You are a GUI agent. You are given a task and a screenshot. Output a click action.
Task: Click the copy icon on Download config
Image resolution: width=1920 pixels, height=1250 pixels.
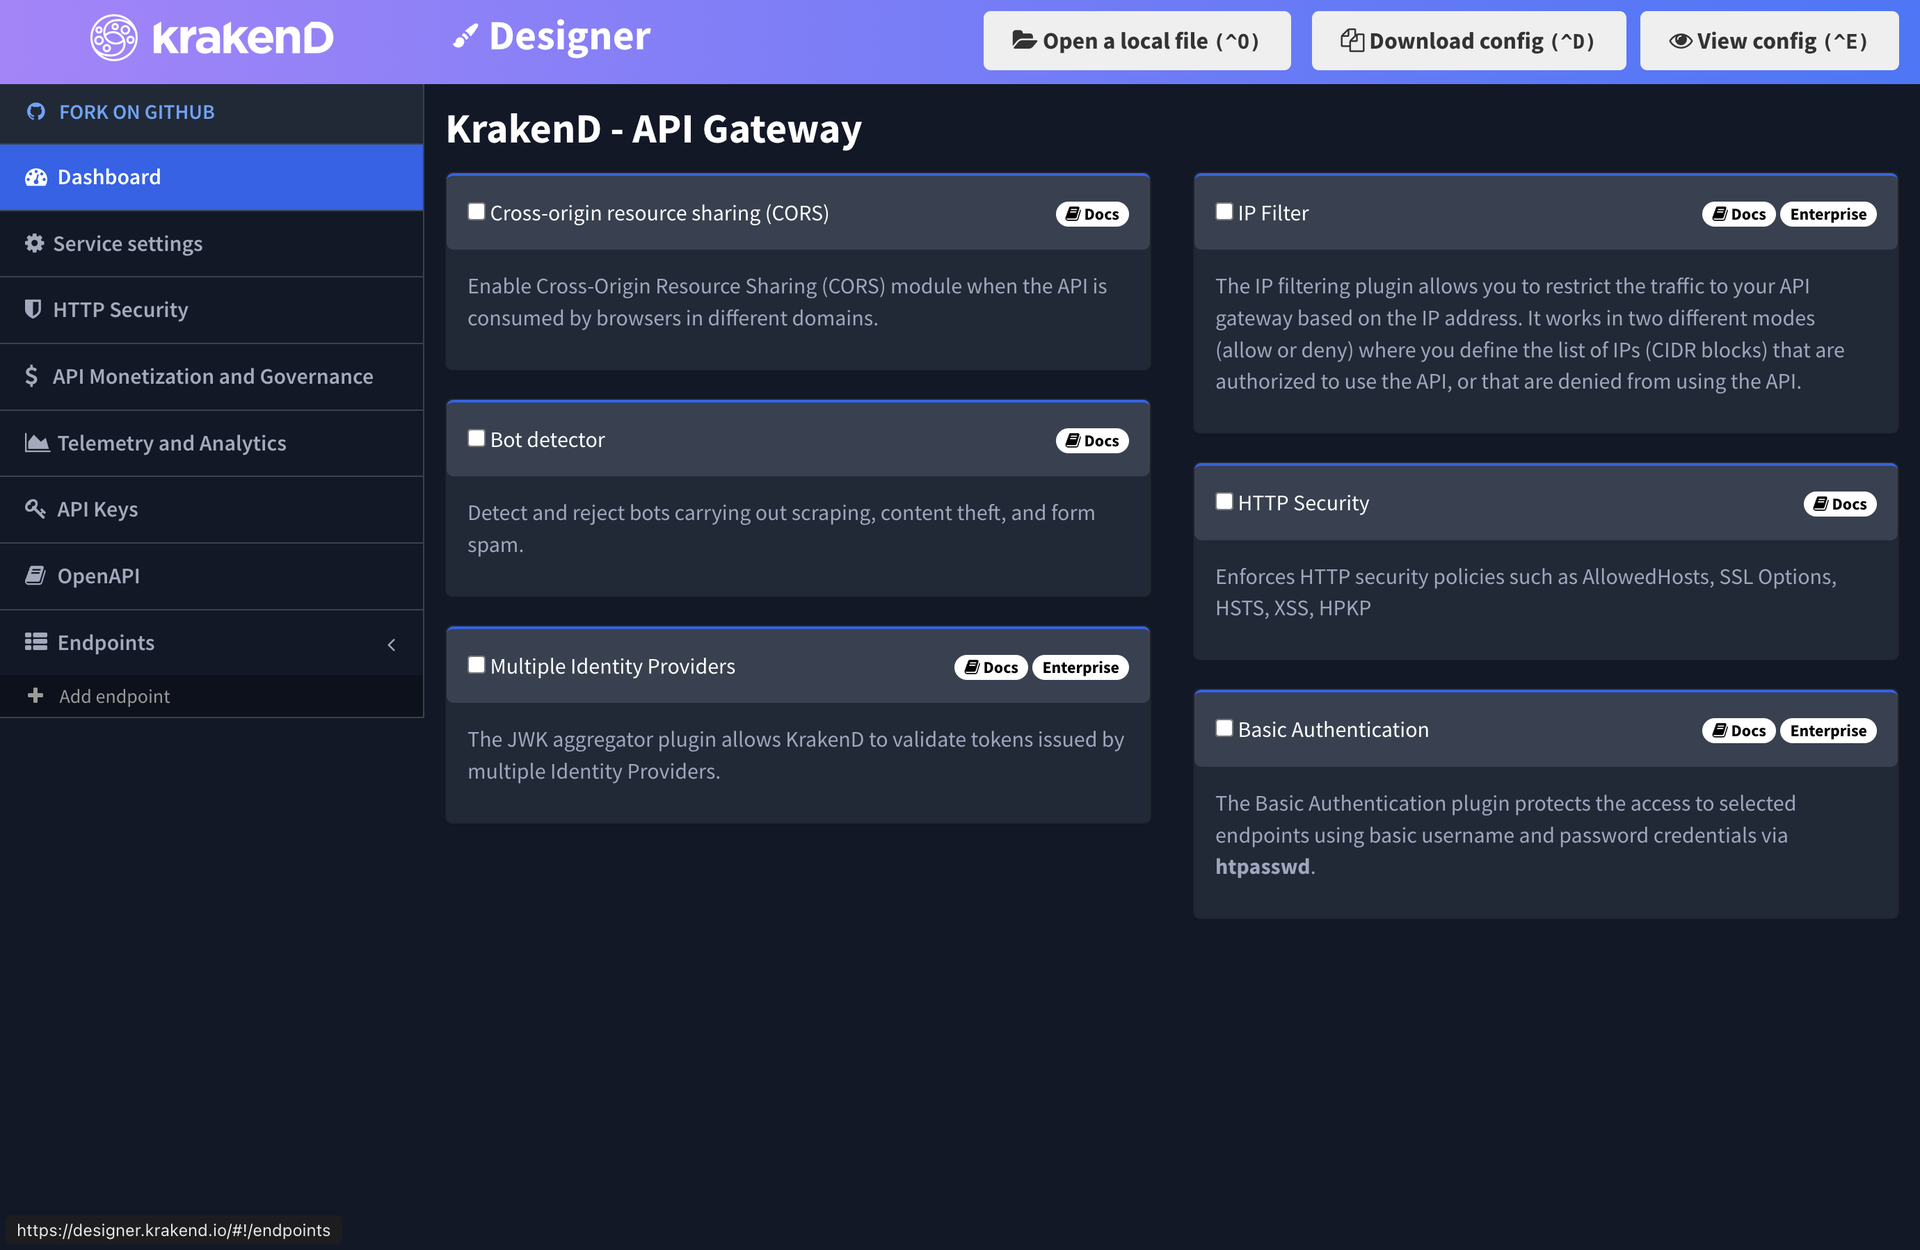pos(1352,40)
